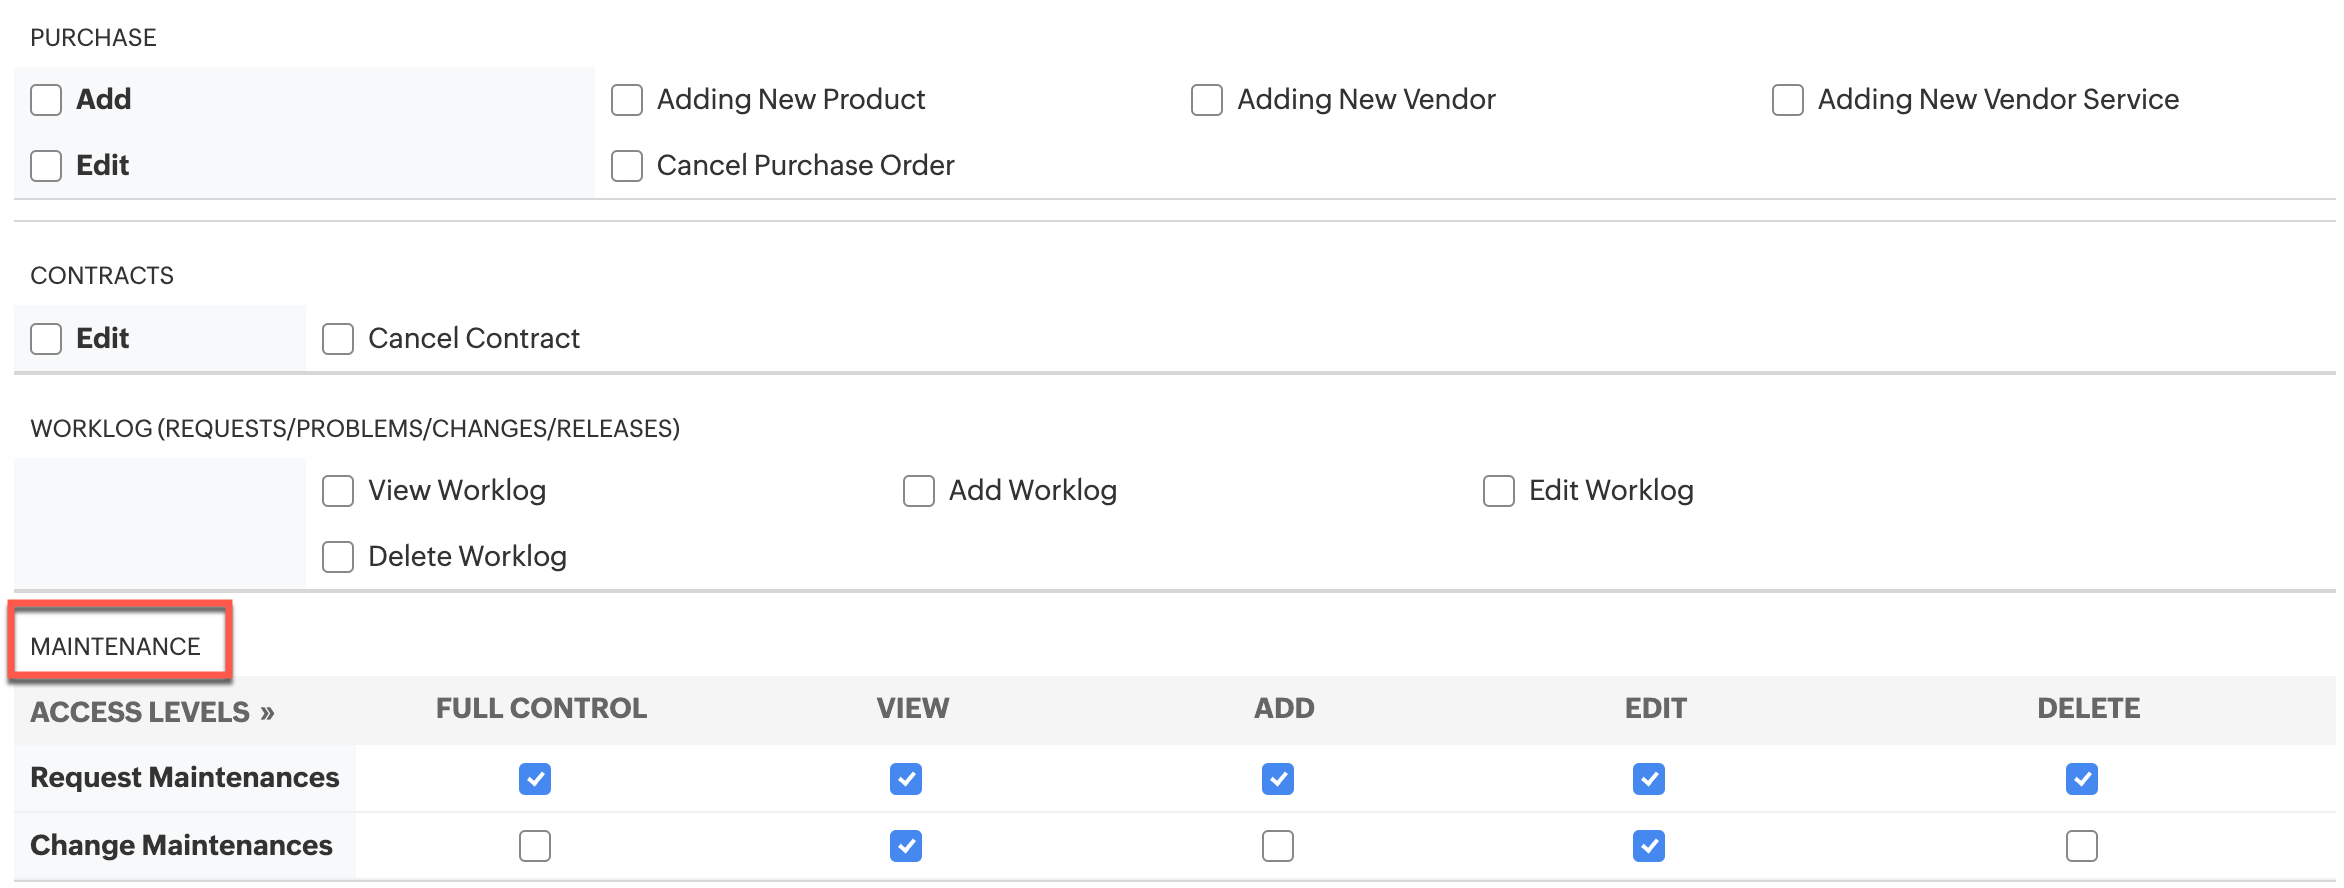Check the Contracts Edit checkbox
Image resolution: width=2344 pixels, height=888 pixels.
click(46, 339)
